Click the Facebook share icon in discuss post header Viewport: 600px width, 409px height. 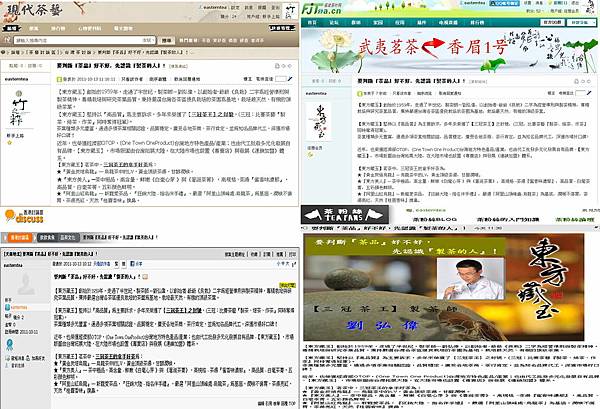[133, 264]
